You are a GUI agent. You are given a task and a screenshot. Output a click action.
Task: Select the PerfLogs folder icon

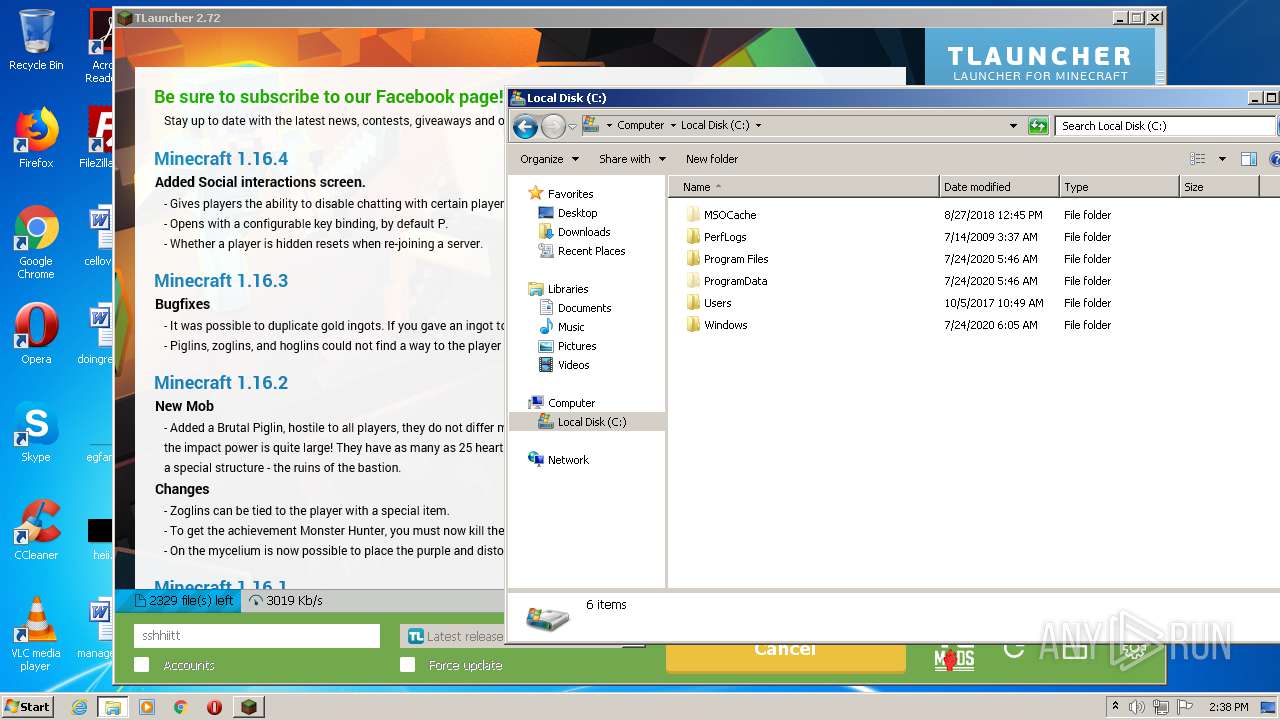(x=693, y=237)
